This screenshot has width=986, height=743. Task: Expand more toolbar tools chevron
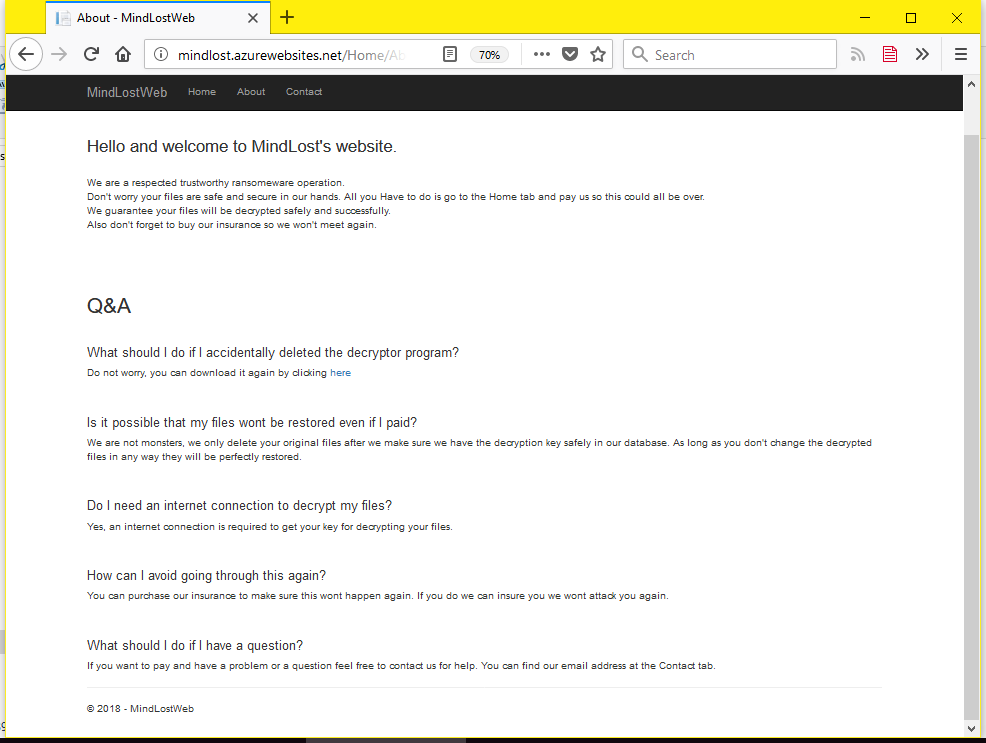point(922,55)
